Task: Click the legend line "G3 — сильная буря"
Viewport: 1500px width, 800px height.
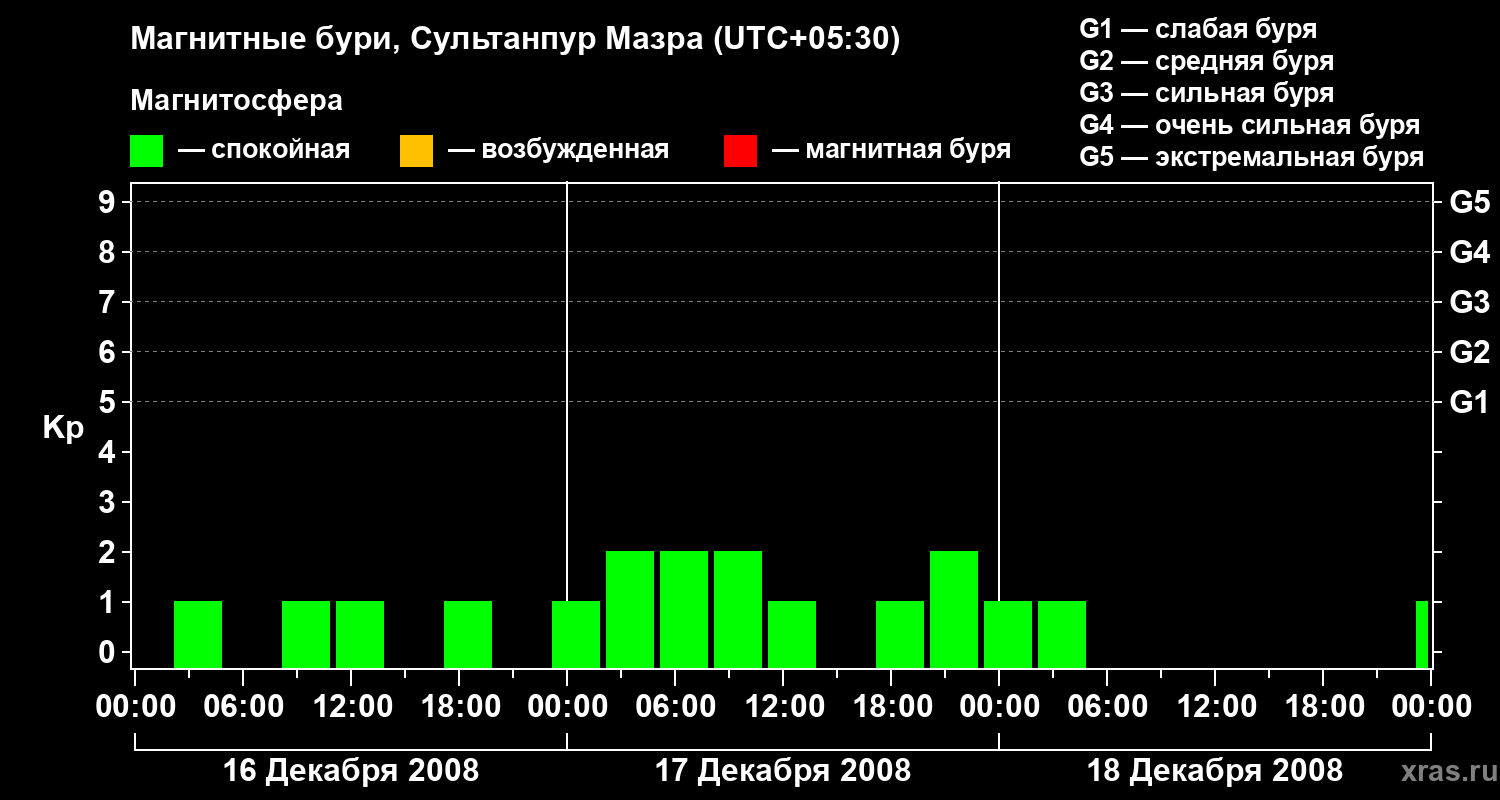Action: 1206,93
